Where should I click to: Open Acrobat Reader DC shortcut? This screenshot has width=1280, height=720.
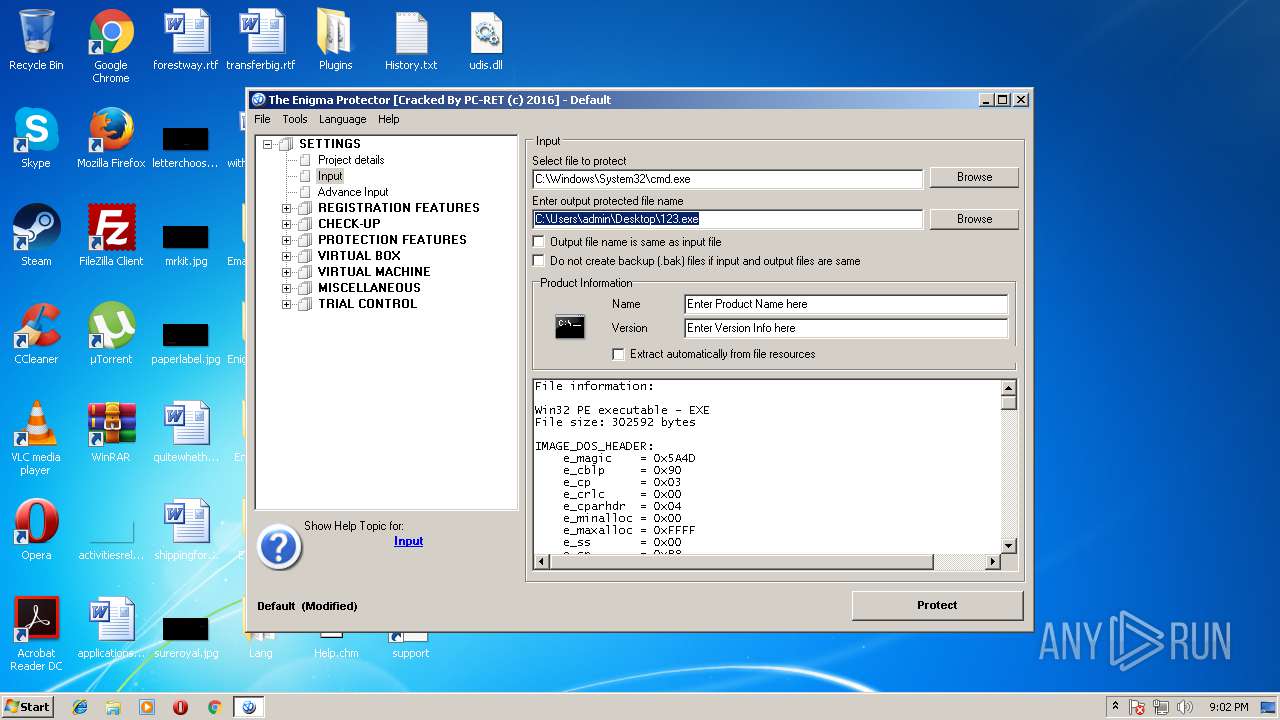pos(36,634)
